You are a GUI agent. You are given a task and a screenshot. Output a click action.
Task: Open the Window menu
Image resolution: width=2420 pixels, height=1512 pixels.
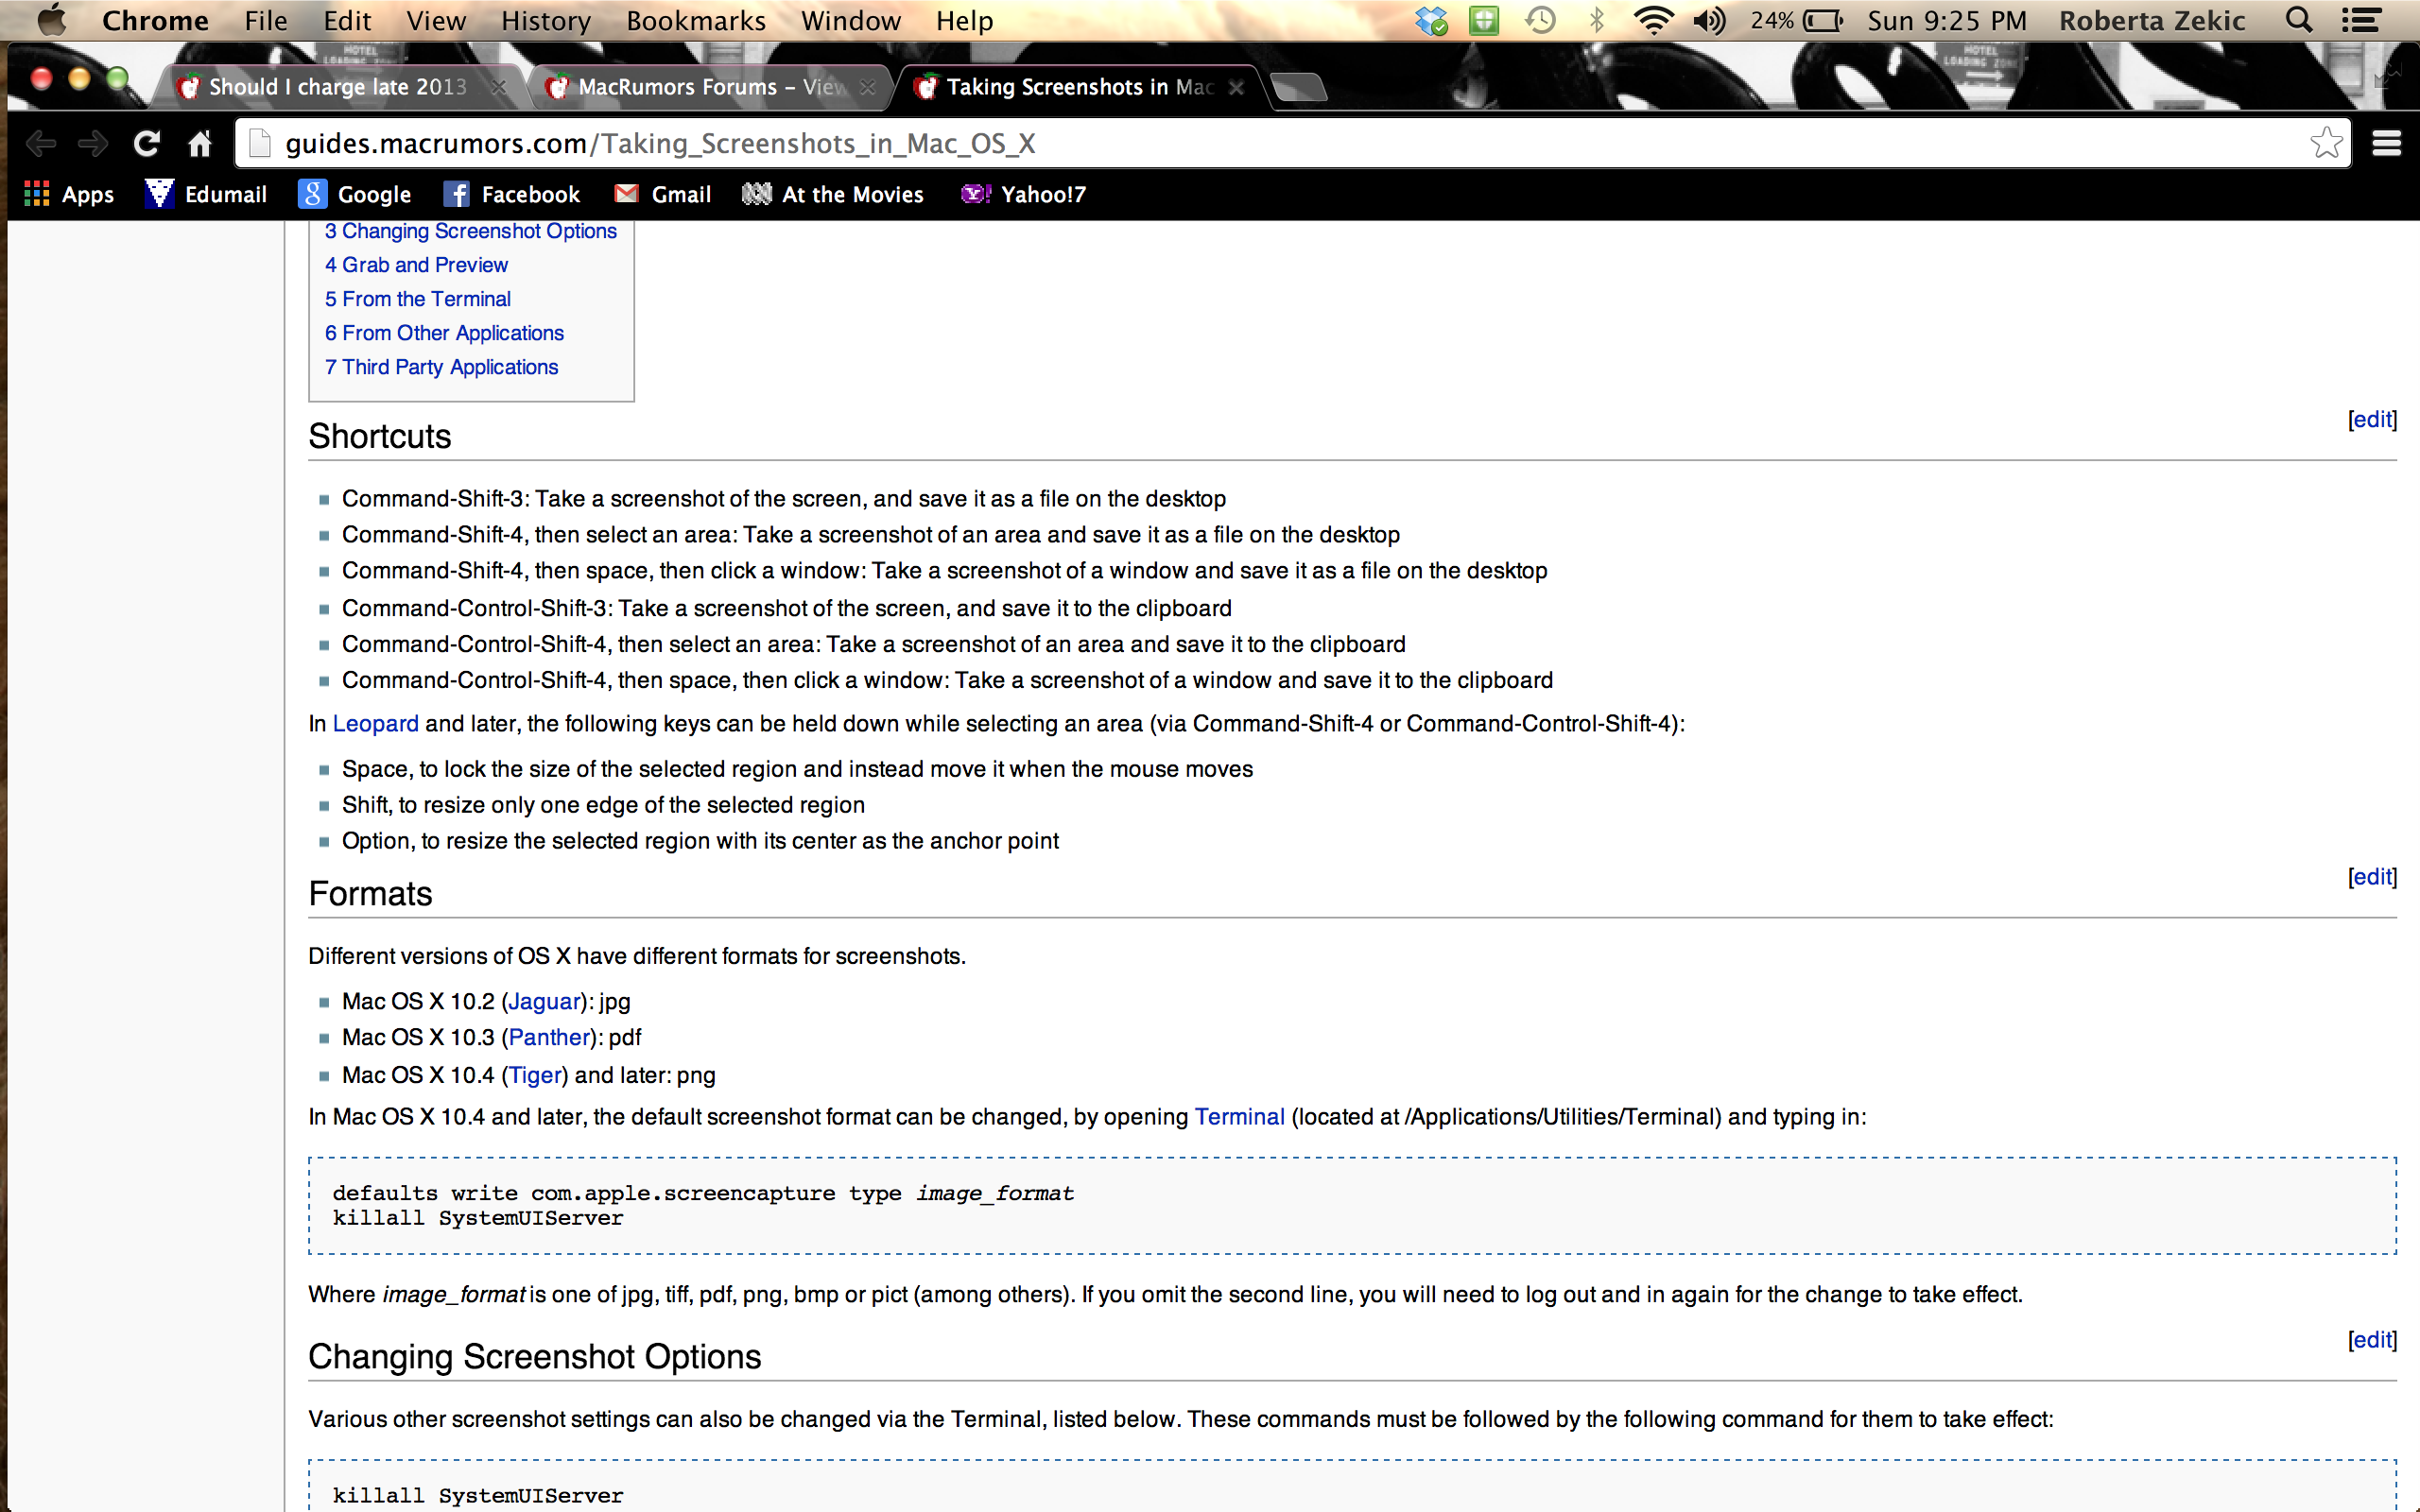click(x=851, y=20)
